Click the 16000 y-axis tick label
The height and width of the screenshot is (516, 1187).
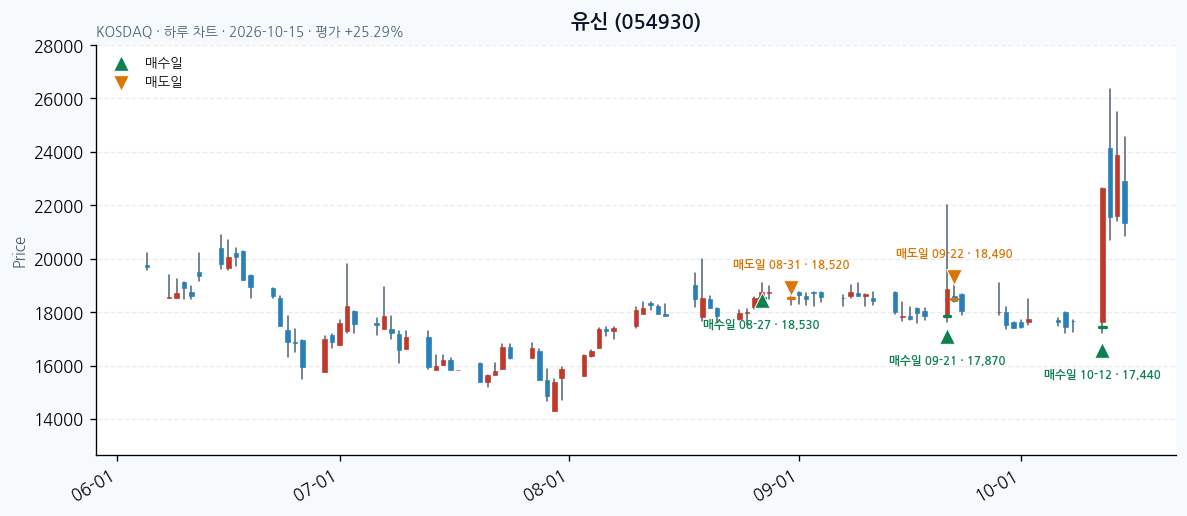pyautogui.click(x=59, y=366)
